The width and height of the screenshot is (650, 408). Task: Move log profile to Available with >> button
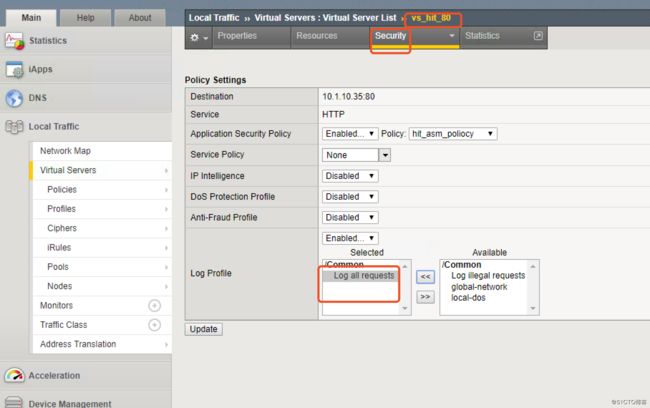425,297
